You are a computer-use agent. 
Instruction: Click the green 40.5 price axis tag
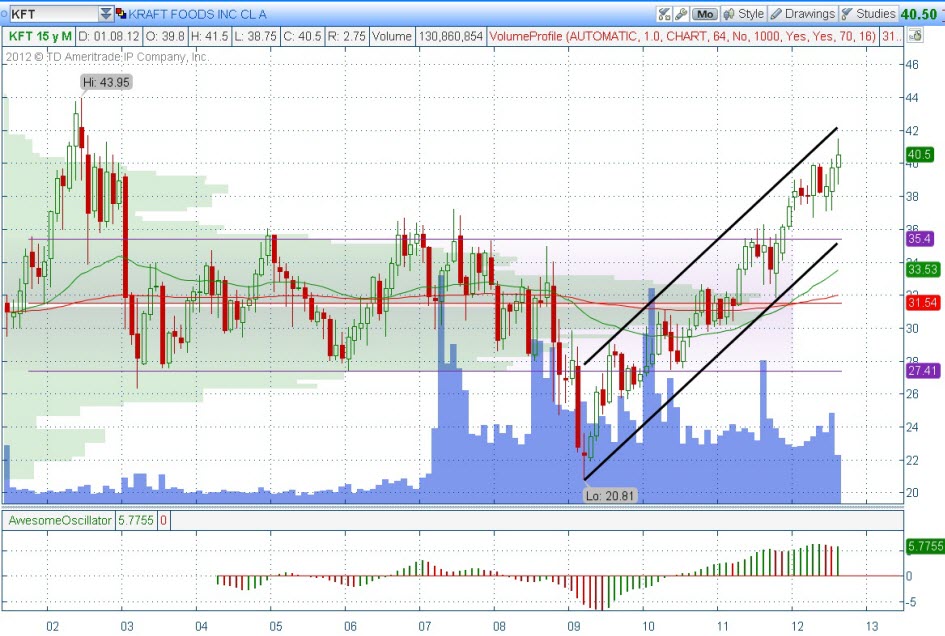click(x=920, y=155)
